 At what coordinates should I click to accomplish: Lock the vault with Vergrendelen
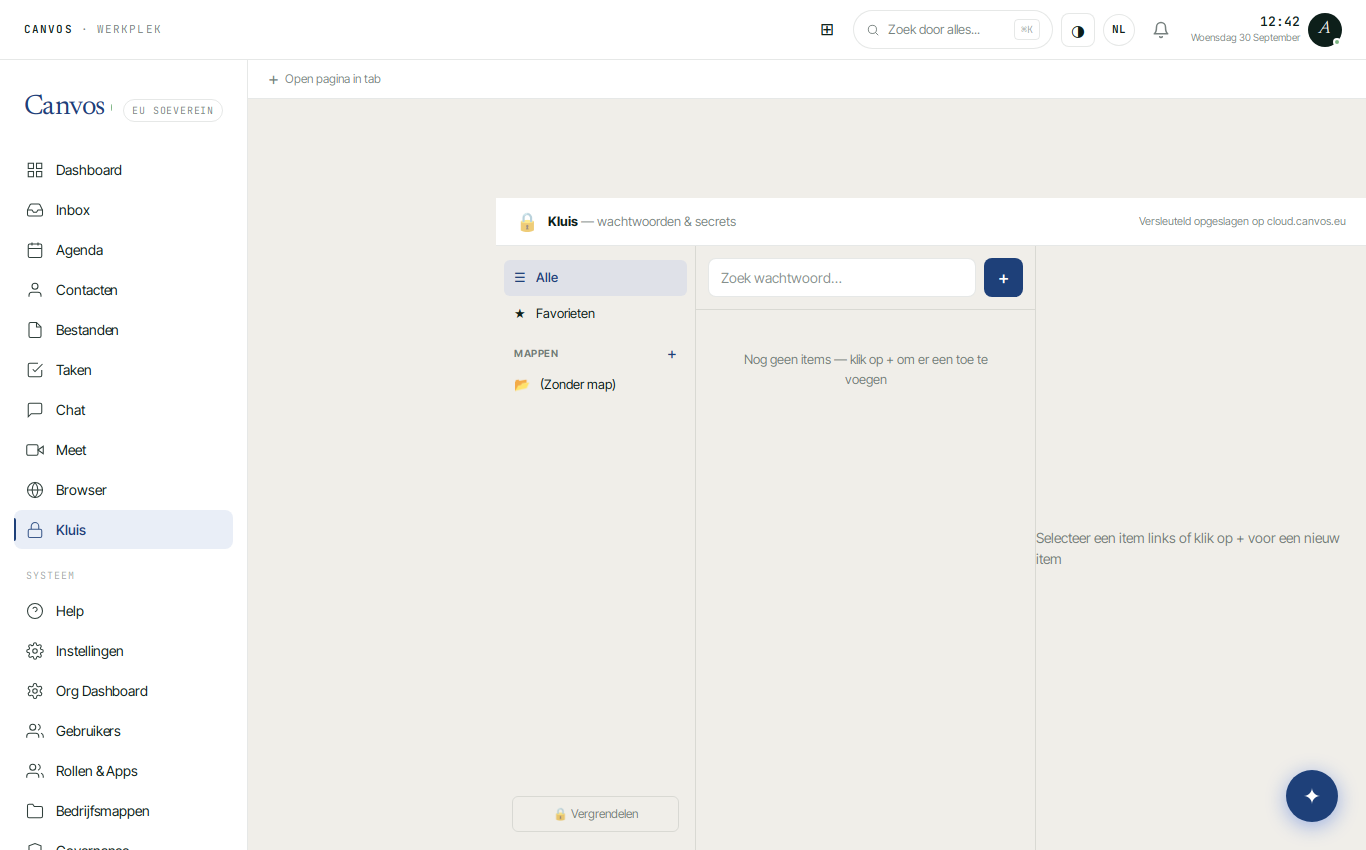coord(595,814)
